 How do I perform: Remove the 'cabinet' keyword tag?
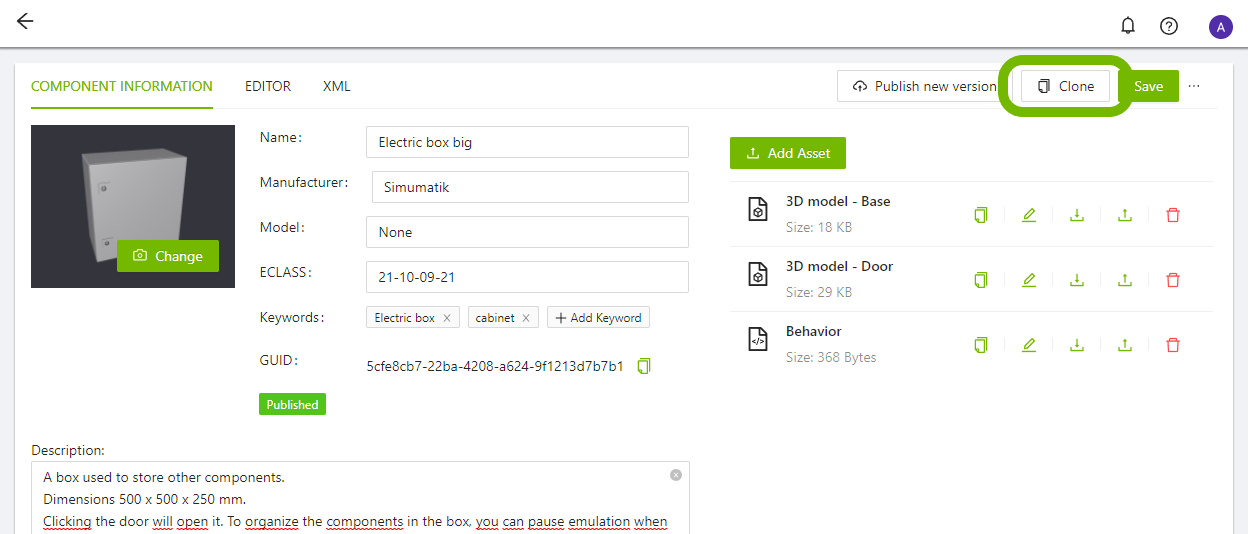click(526, 318)
